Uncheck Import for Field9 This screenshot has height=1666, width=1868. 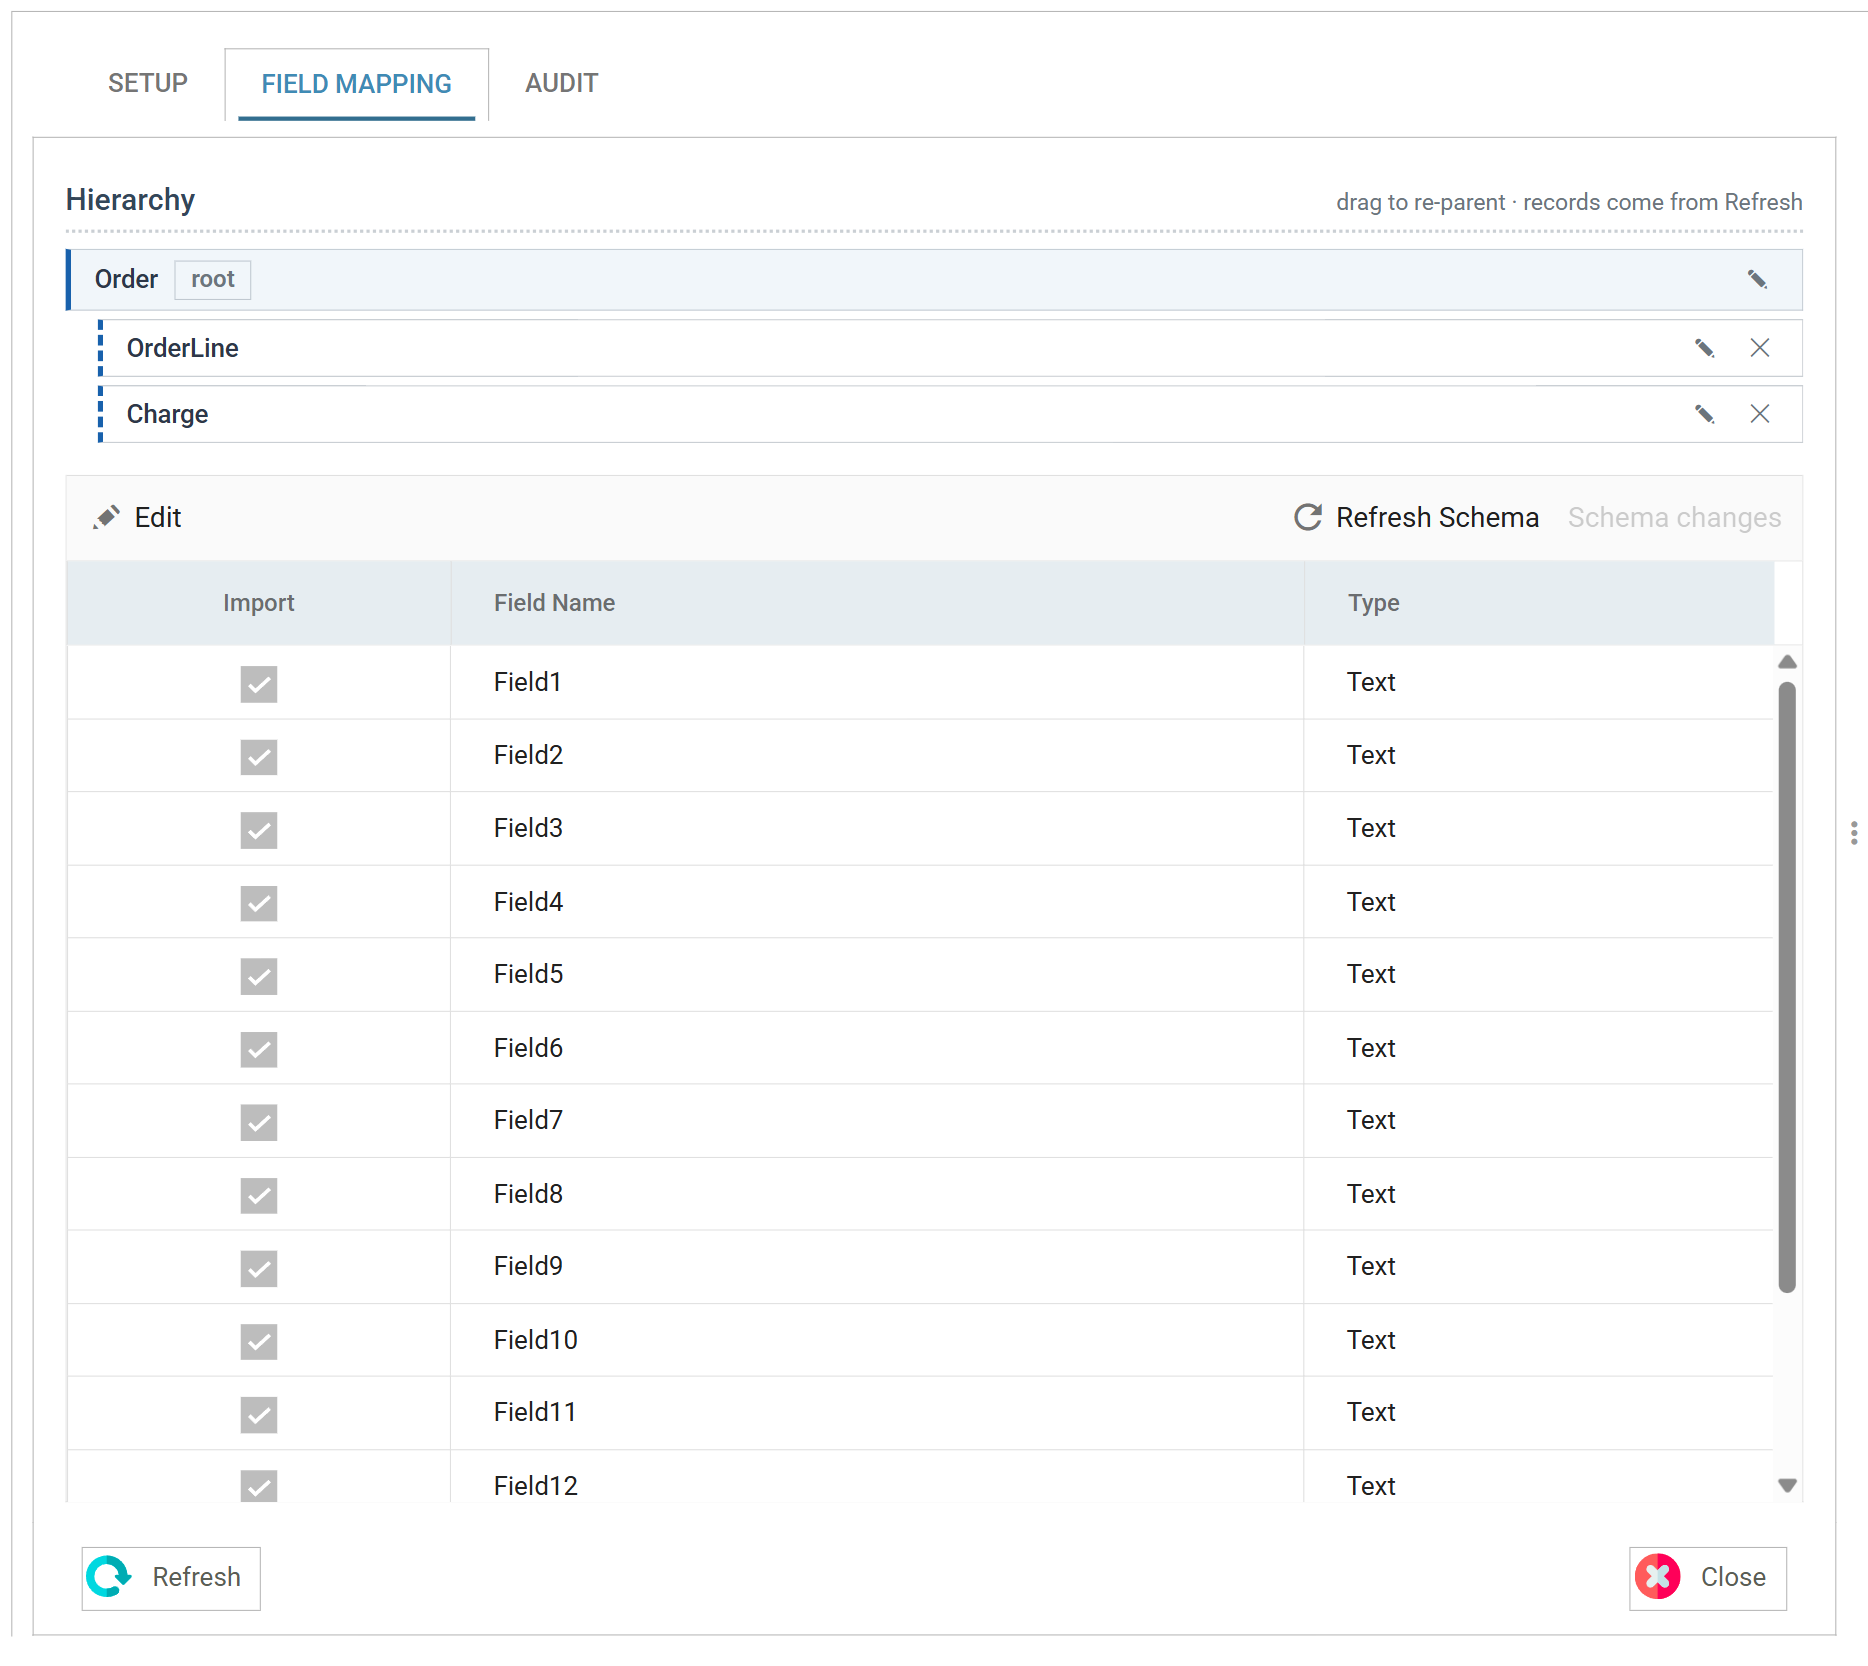pos(259,1268)
